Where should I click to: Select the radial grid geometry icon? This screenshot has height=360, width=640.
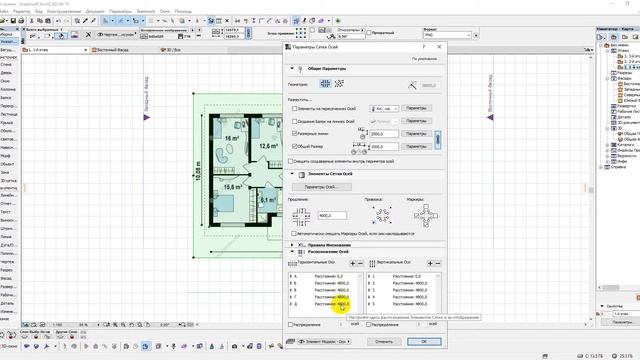click(x=339, y=84)
